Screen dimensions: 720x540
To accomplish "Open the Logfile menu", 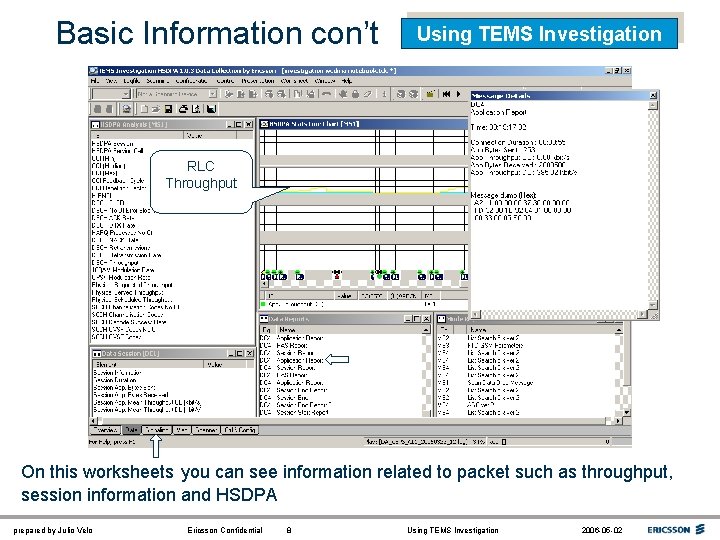I will click(132, 81).
